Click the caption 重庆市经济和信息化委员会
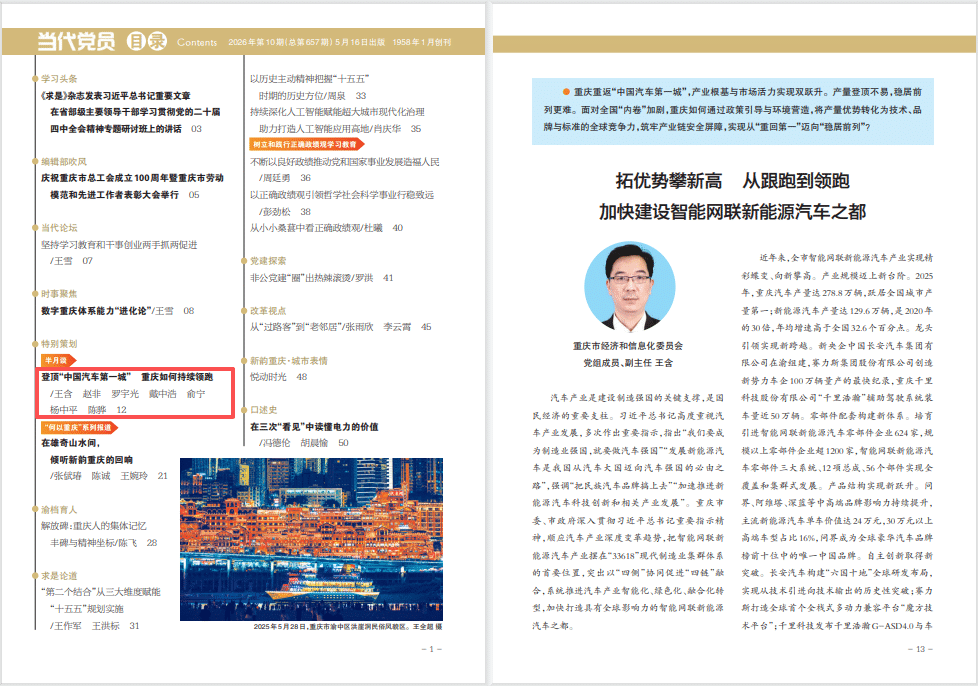The image size is (978, 686). coord(628,345)
